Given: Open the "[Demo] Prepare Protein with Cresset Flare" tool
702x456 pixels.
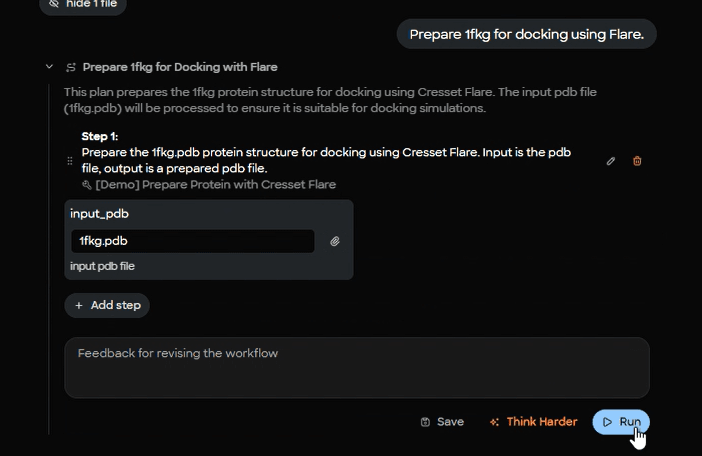Looking at the screenshot, I should pos(215,185).
